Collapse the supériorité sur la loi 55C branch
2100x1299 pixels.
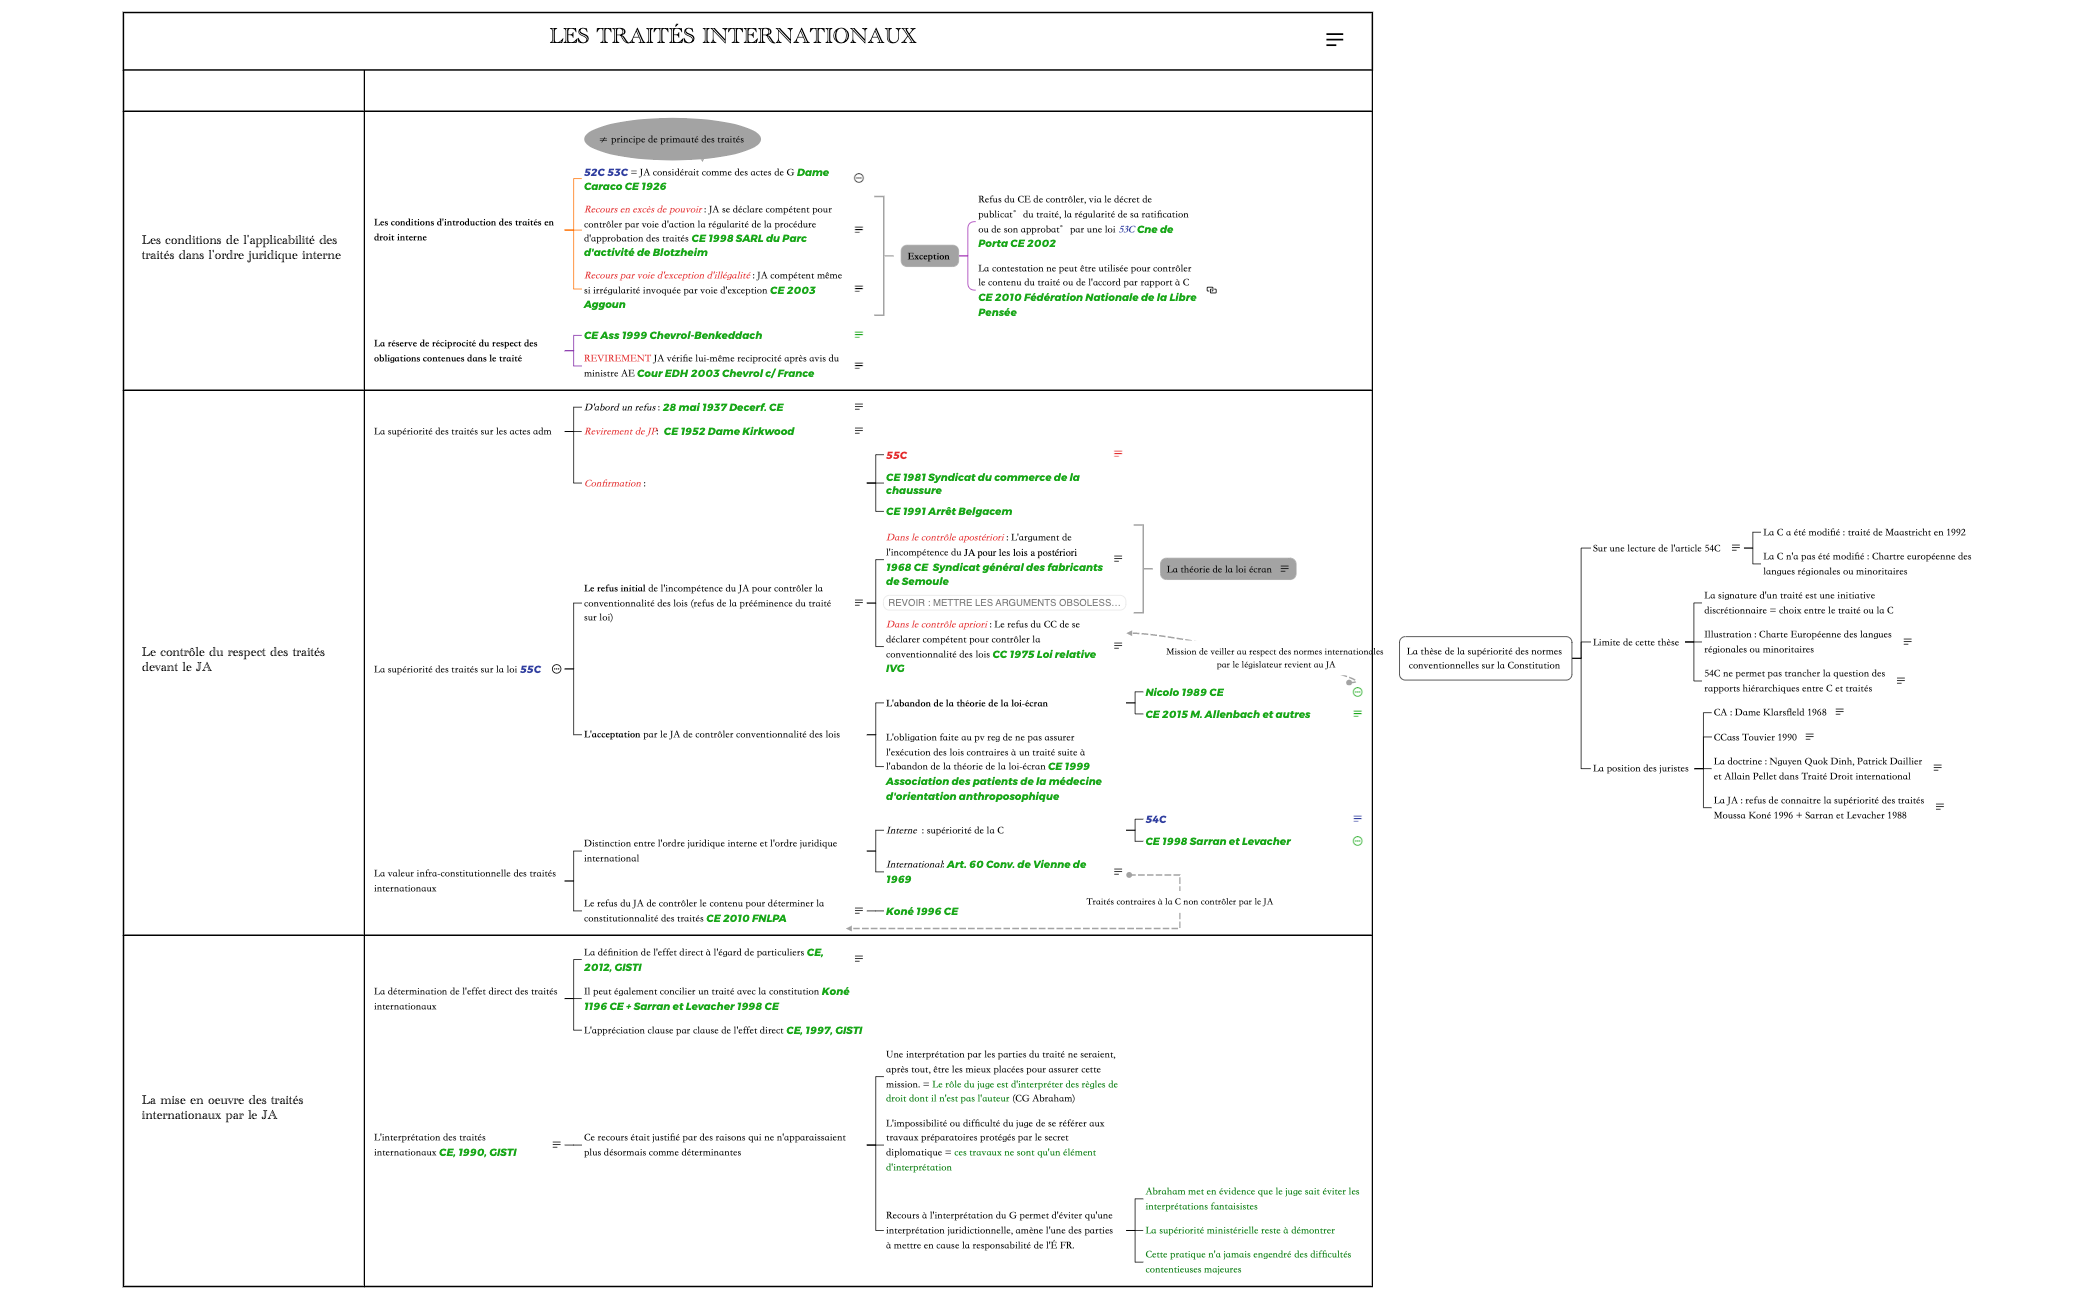coord(557,669)
